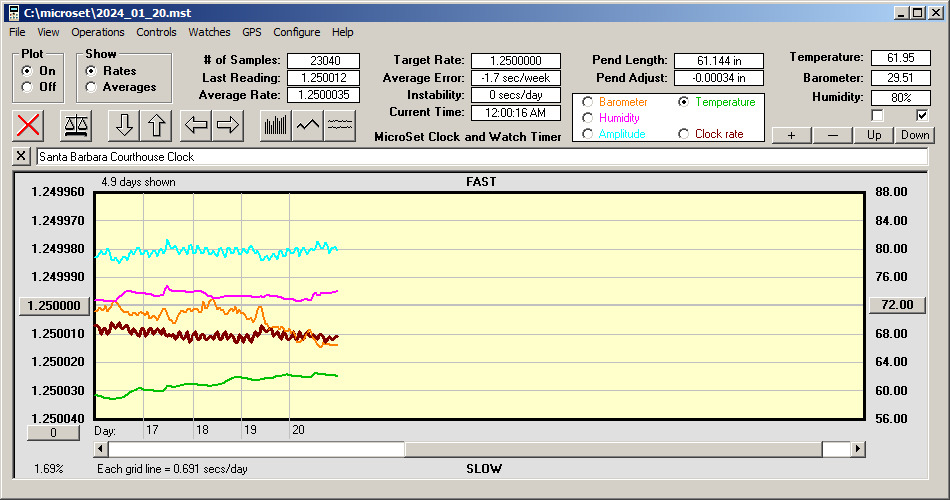Select Plot Off radio button
The width and height of the screenshot is (950, 500).
click(27, 87)
